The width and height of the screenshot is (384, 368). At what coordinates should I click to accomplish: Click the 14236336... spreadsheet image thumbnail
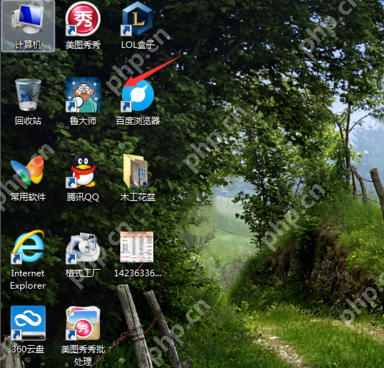[137, 247]
